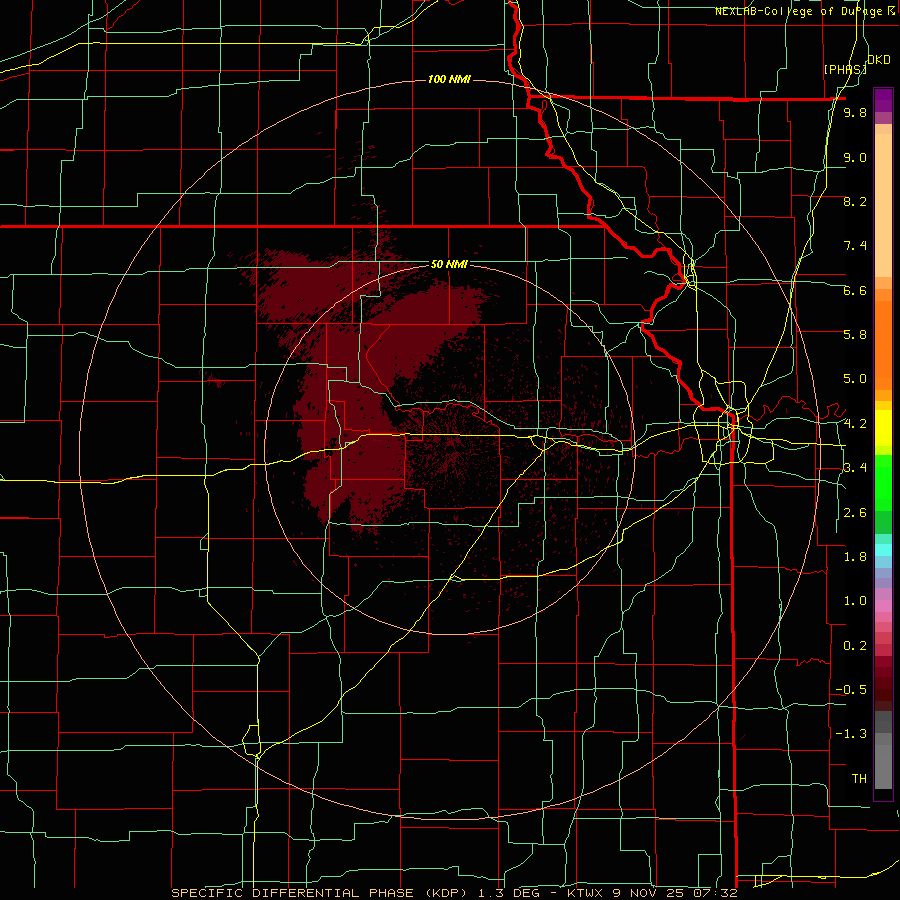Click the 1.8 value on color scale
The image size is (900, 900).
click(x=855, y=557)
